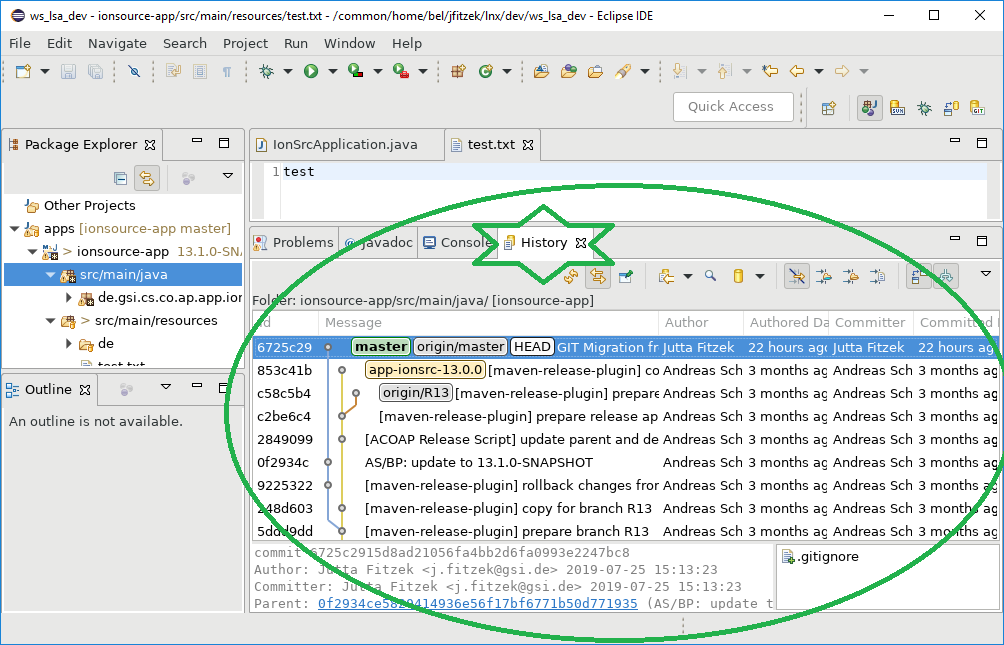Screen dimensions: 1004x645
Task: Select the .gitignore file in commit files
Action: point(821,557)
